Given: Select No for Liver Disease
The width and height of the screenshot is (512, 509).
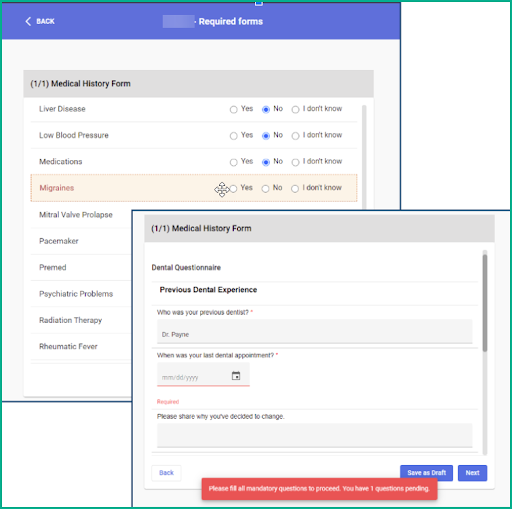Looking at the screenshot, I should pos(266,109).
